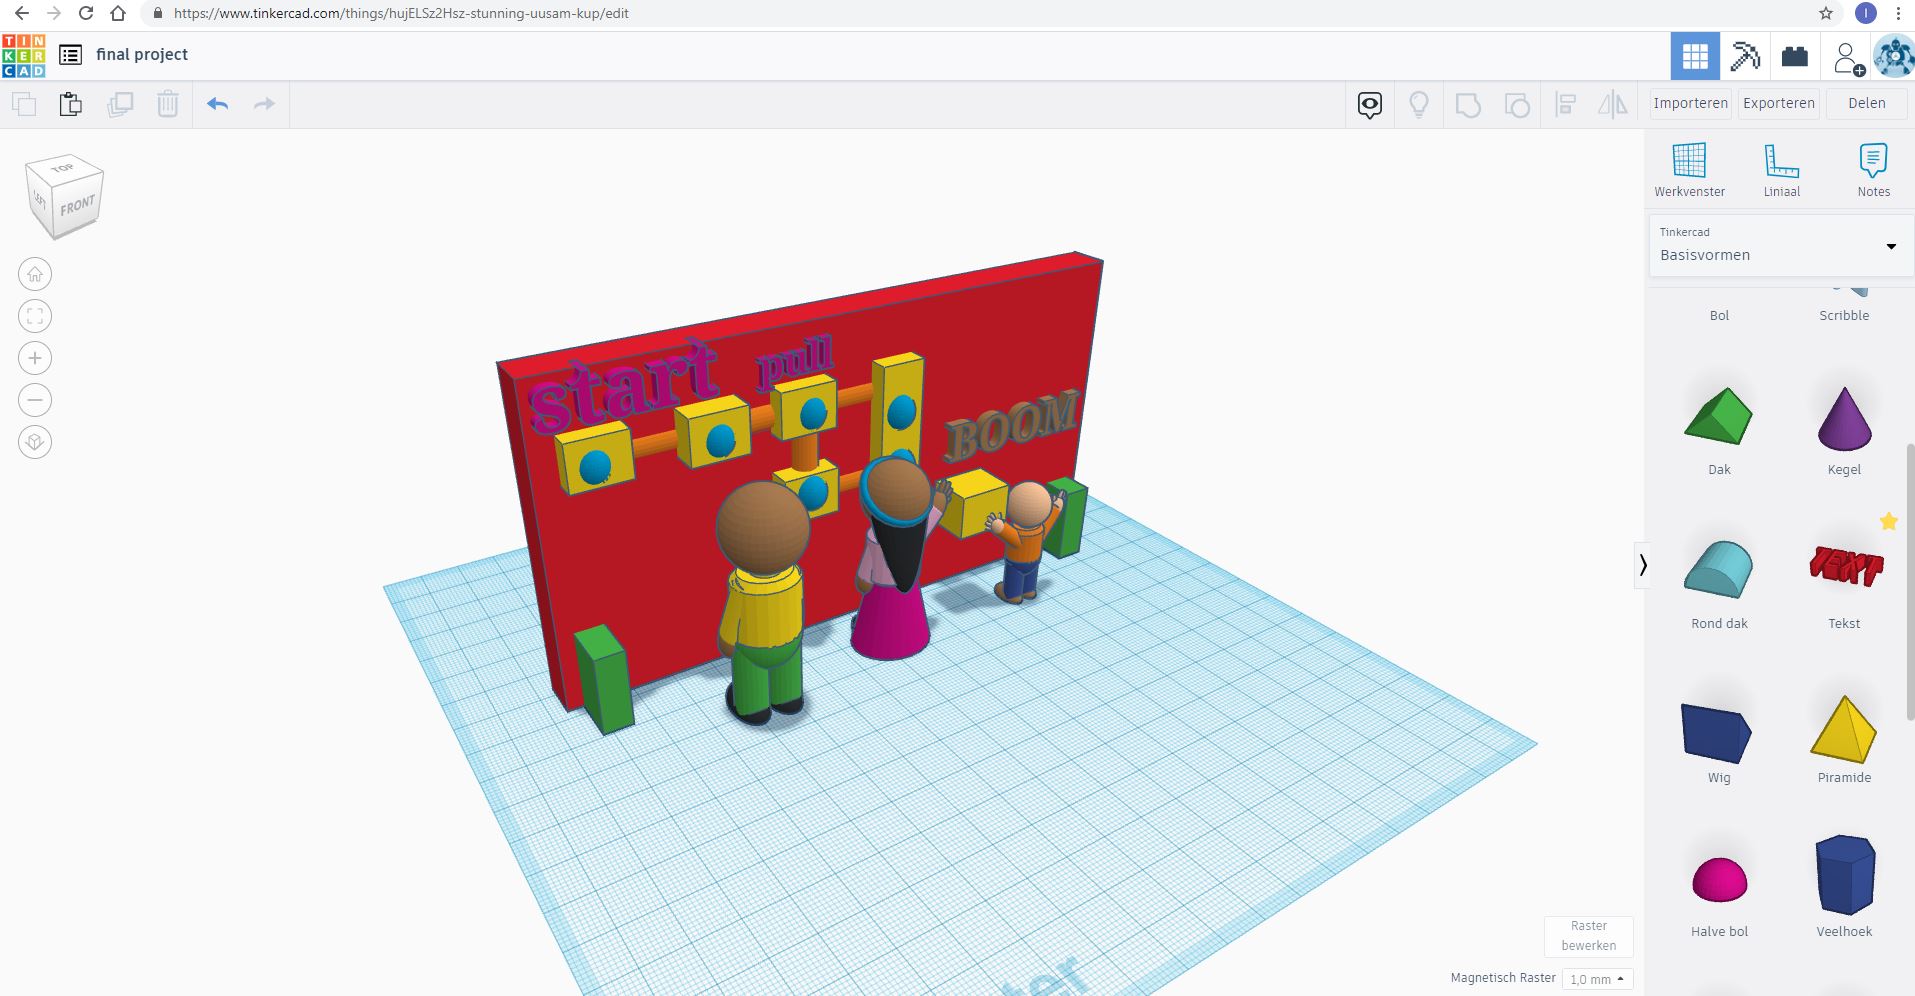Select the BOOM text object
The width and height of the screenshot is (1915, 996).
1010,425
